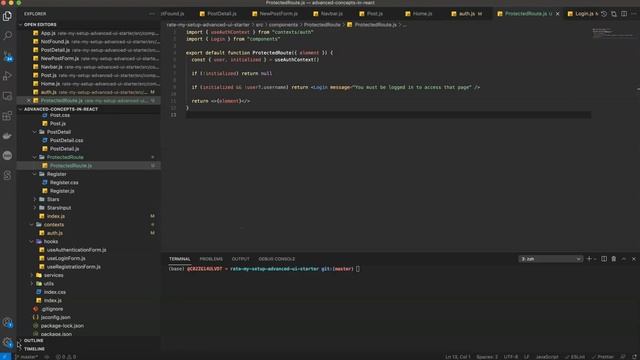Open the Run and Debug view
This screenshot has height=360, width=640.
click(7, 76)
